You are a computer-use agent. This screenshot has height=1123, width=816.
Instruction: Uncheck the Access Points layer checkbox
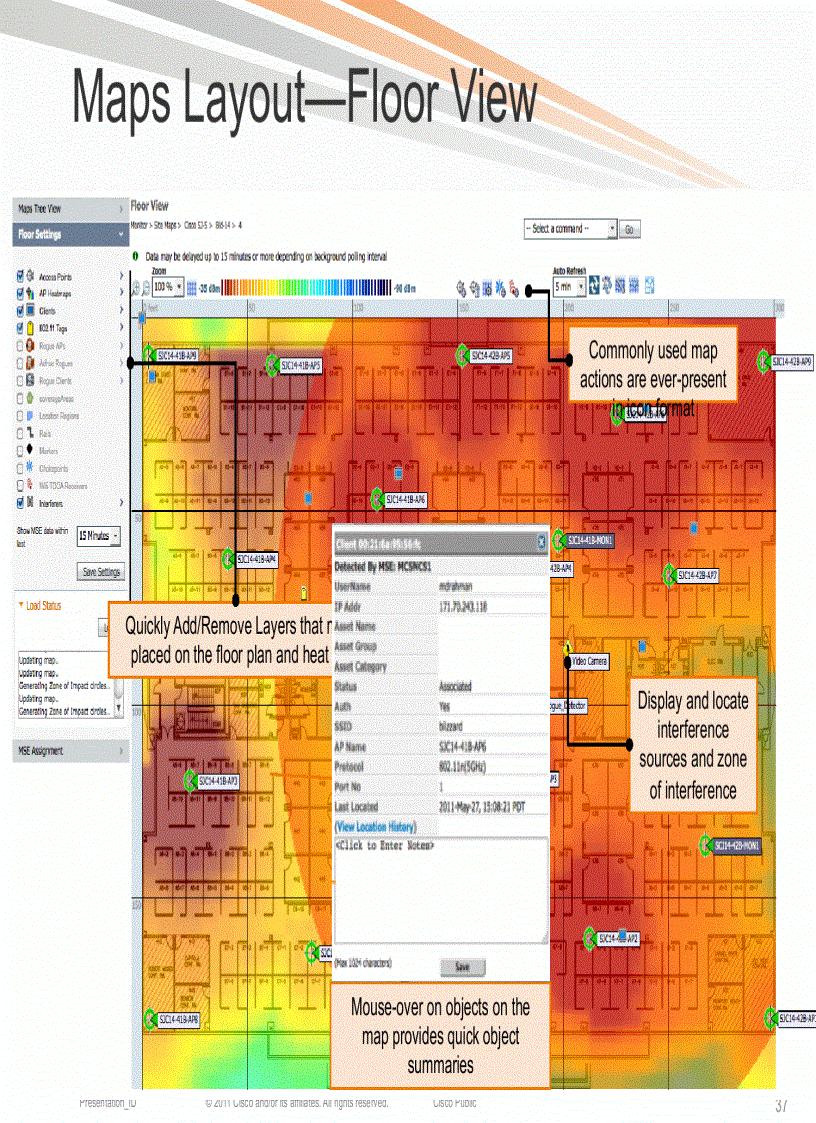(21, 276)
